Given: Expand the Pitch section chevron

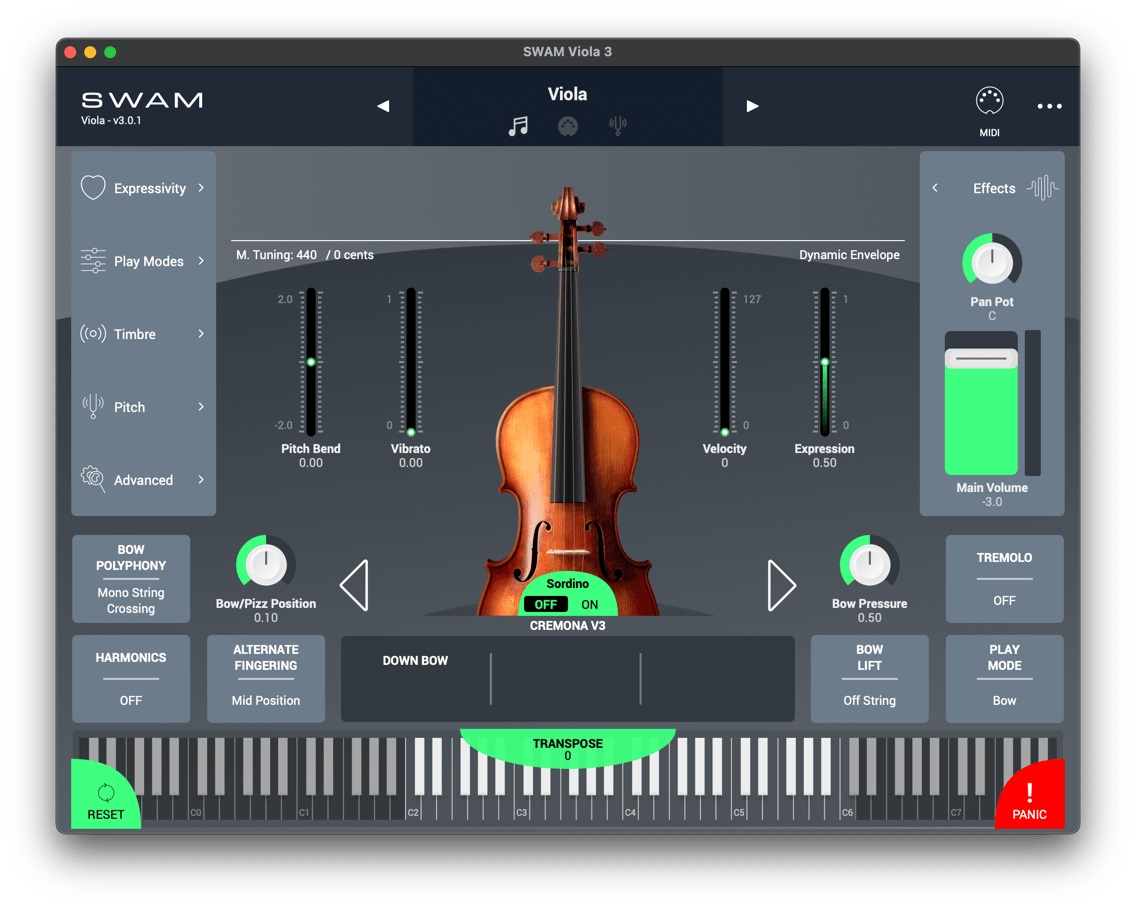Looking at the screenshot, I should pos(201,407).
